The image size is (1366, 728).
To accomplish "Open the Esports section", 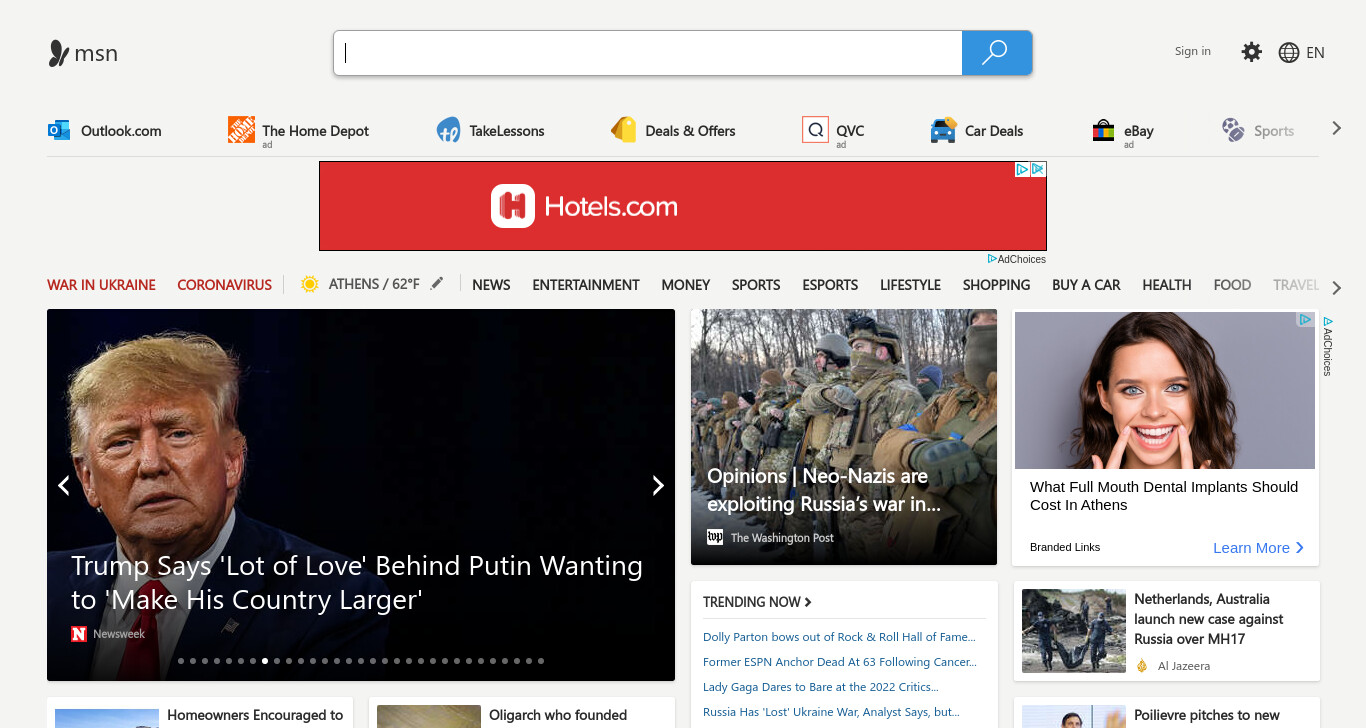I will pyautogui.click(x=830, y=285).
